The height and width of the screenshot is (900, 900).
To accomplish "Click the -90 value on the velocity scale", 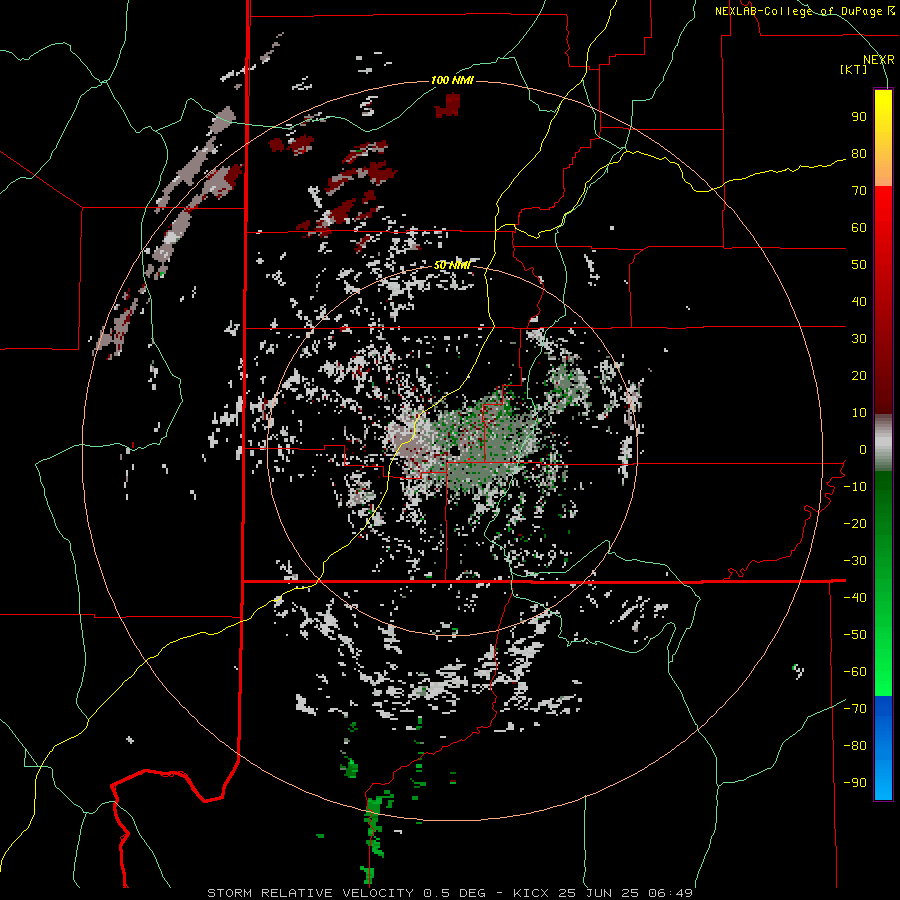I will (855, 783).
